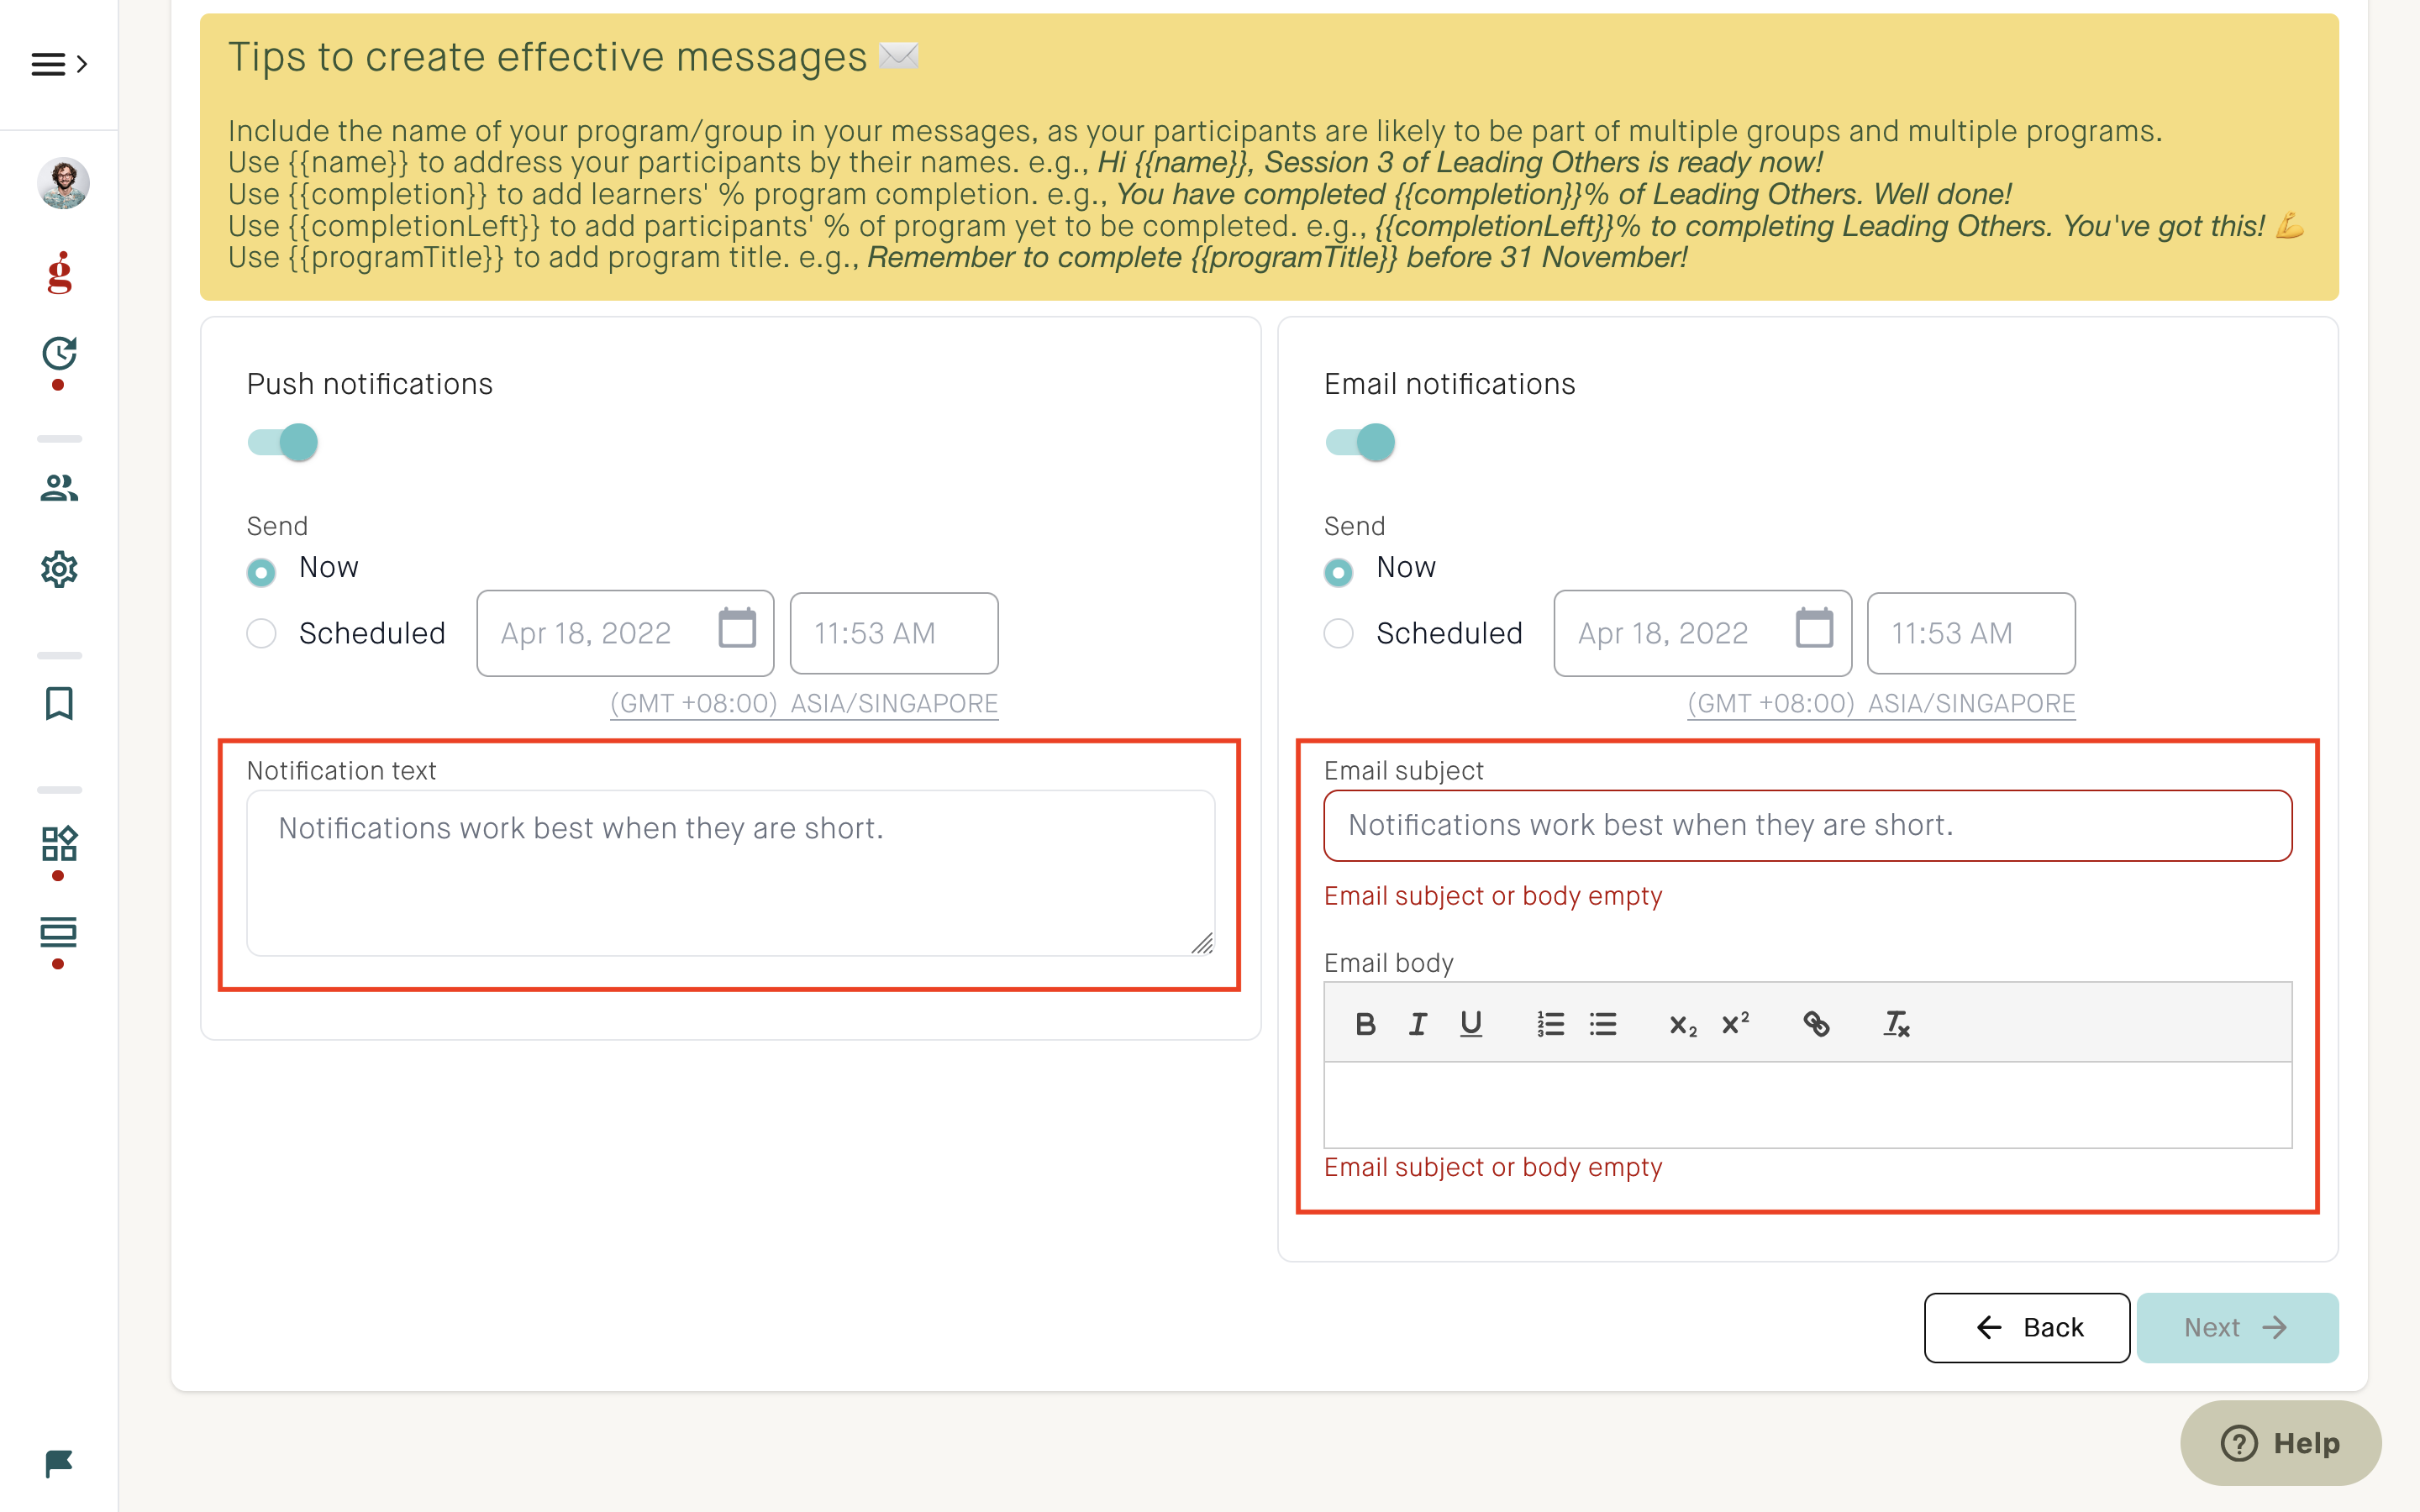
Task: Focus the Notification text area
Action: (x=731, y=873)
